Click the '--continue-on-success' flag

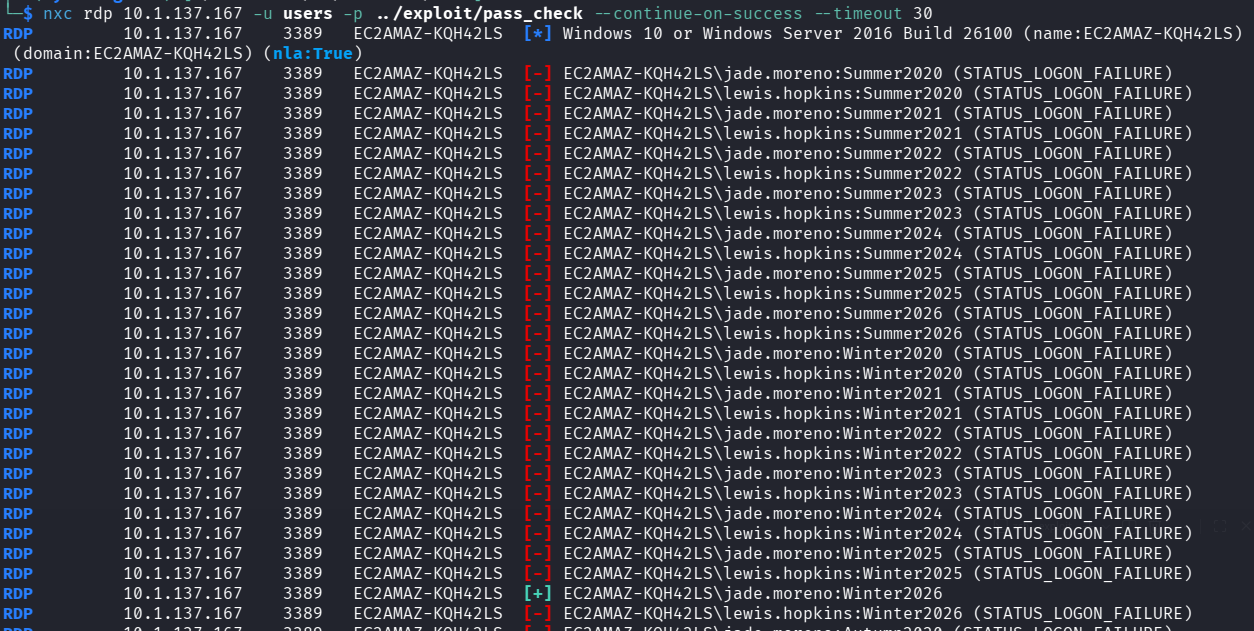(x=698, y=14)
